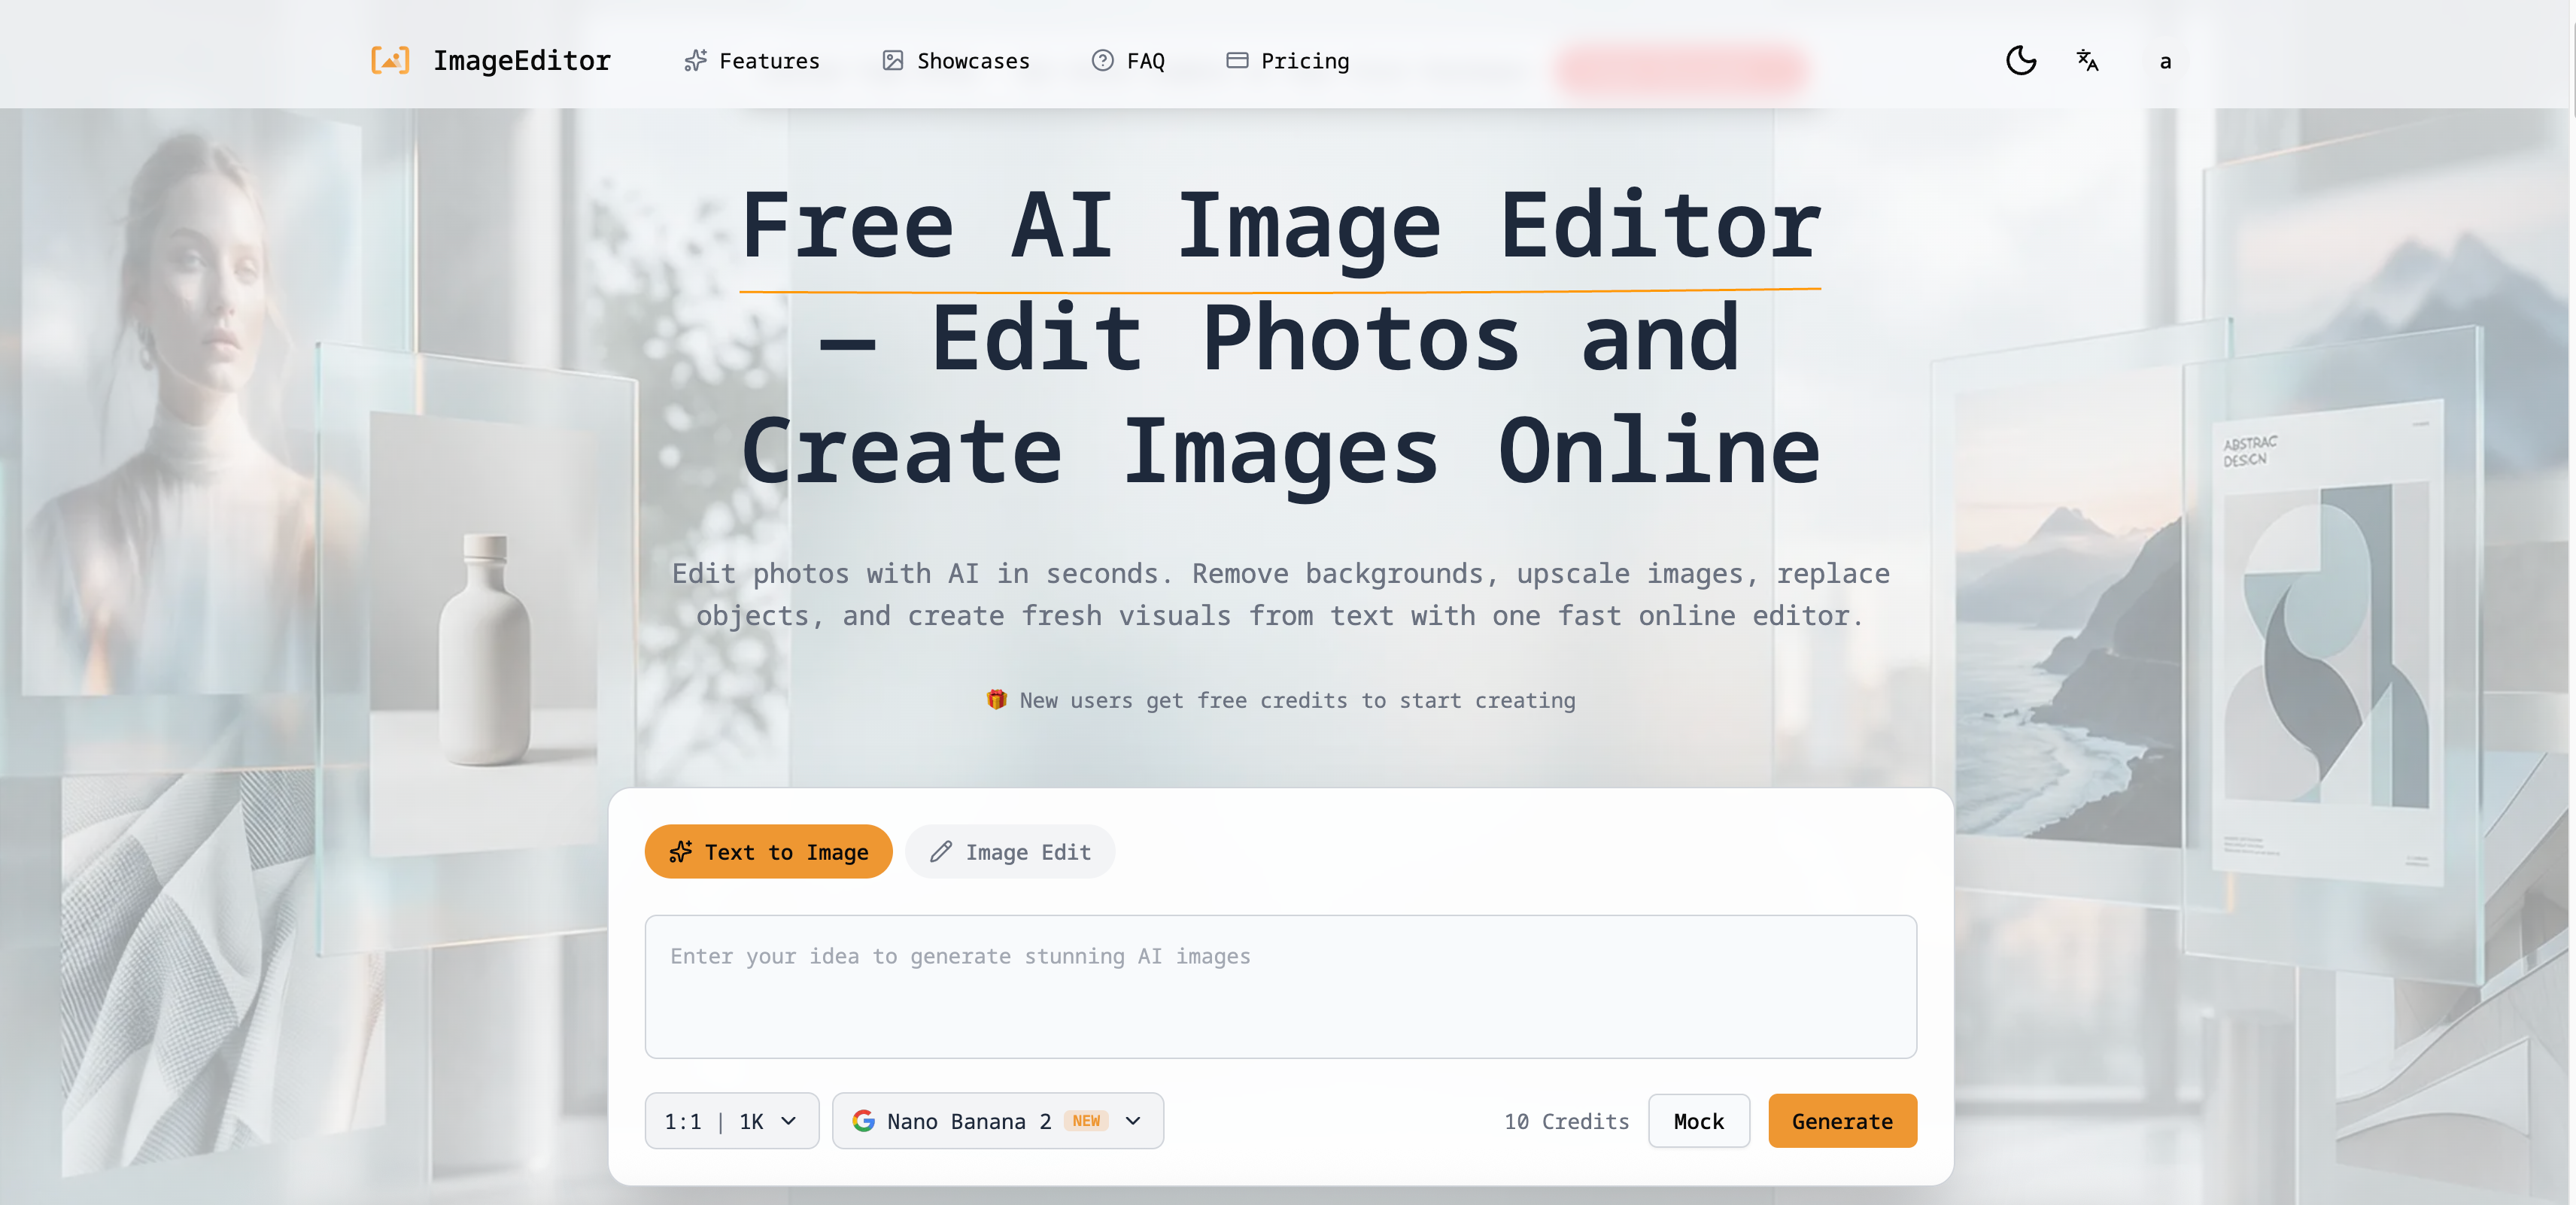2576x1205 pixels.
Task: Click the credit-card icon beside Pricing
Action: click(x=1237, y=61)
